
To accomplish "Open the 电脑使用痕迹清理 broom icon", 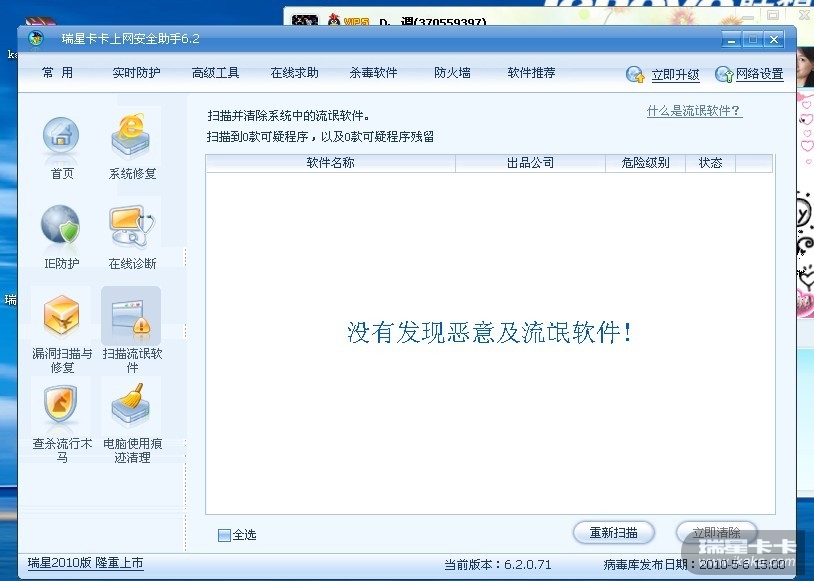I will [131, 405].
